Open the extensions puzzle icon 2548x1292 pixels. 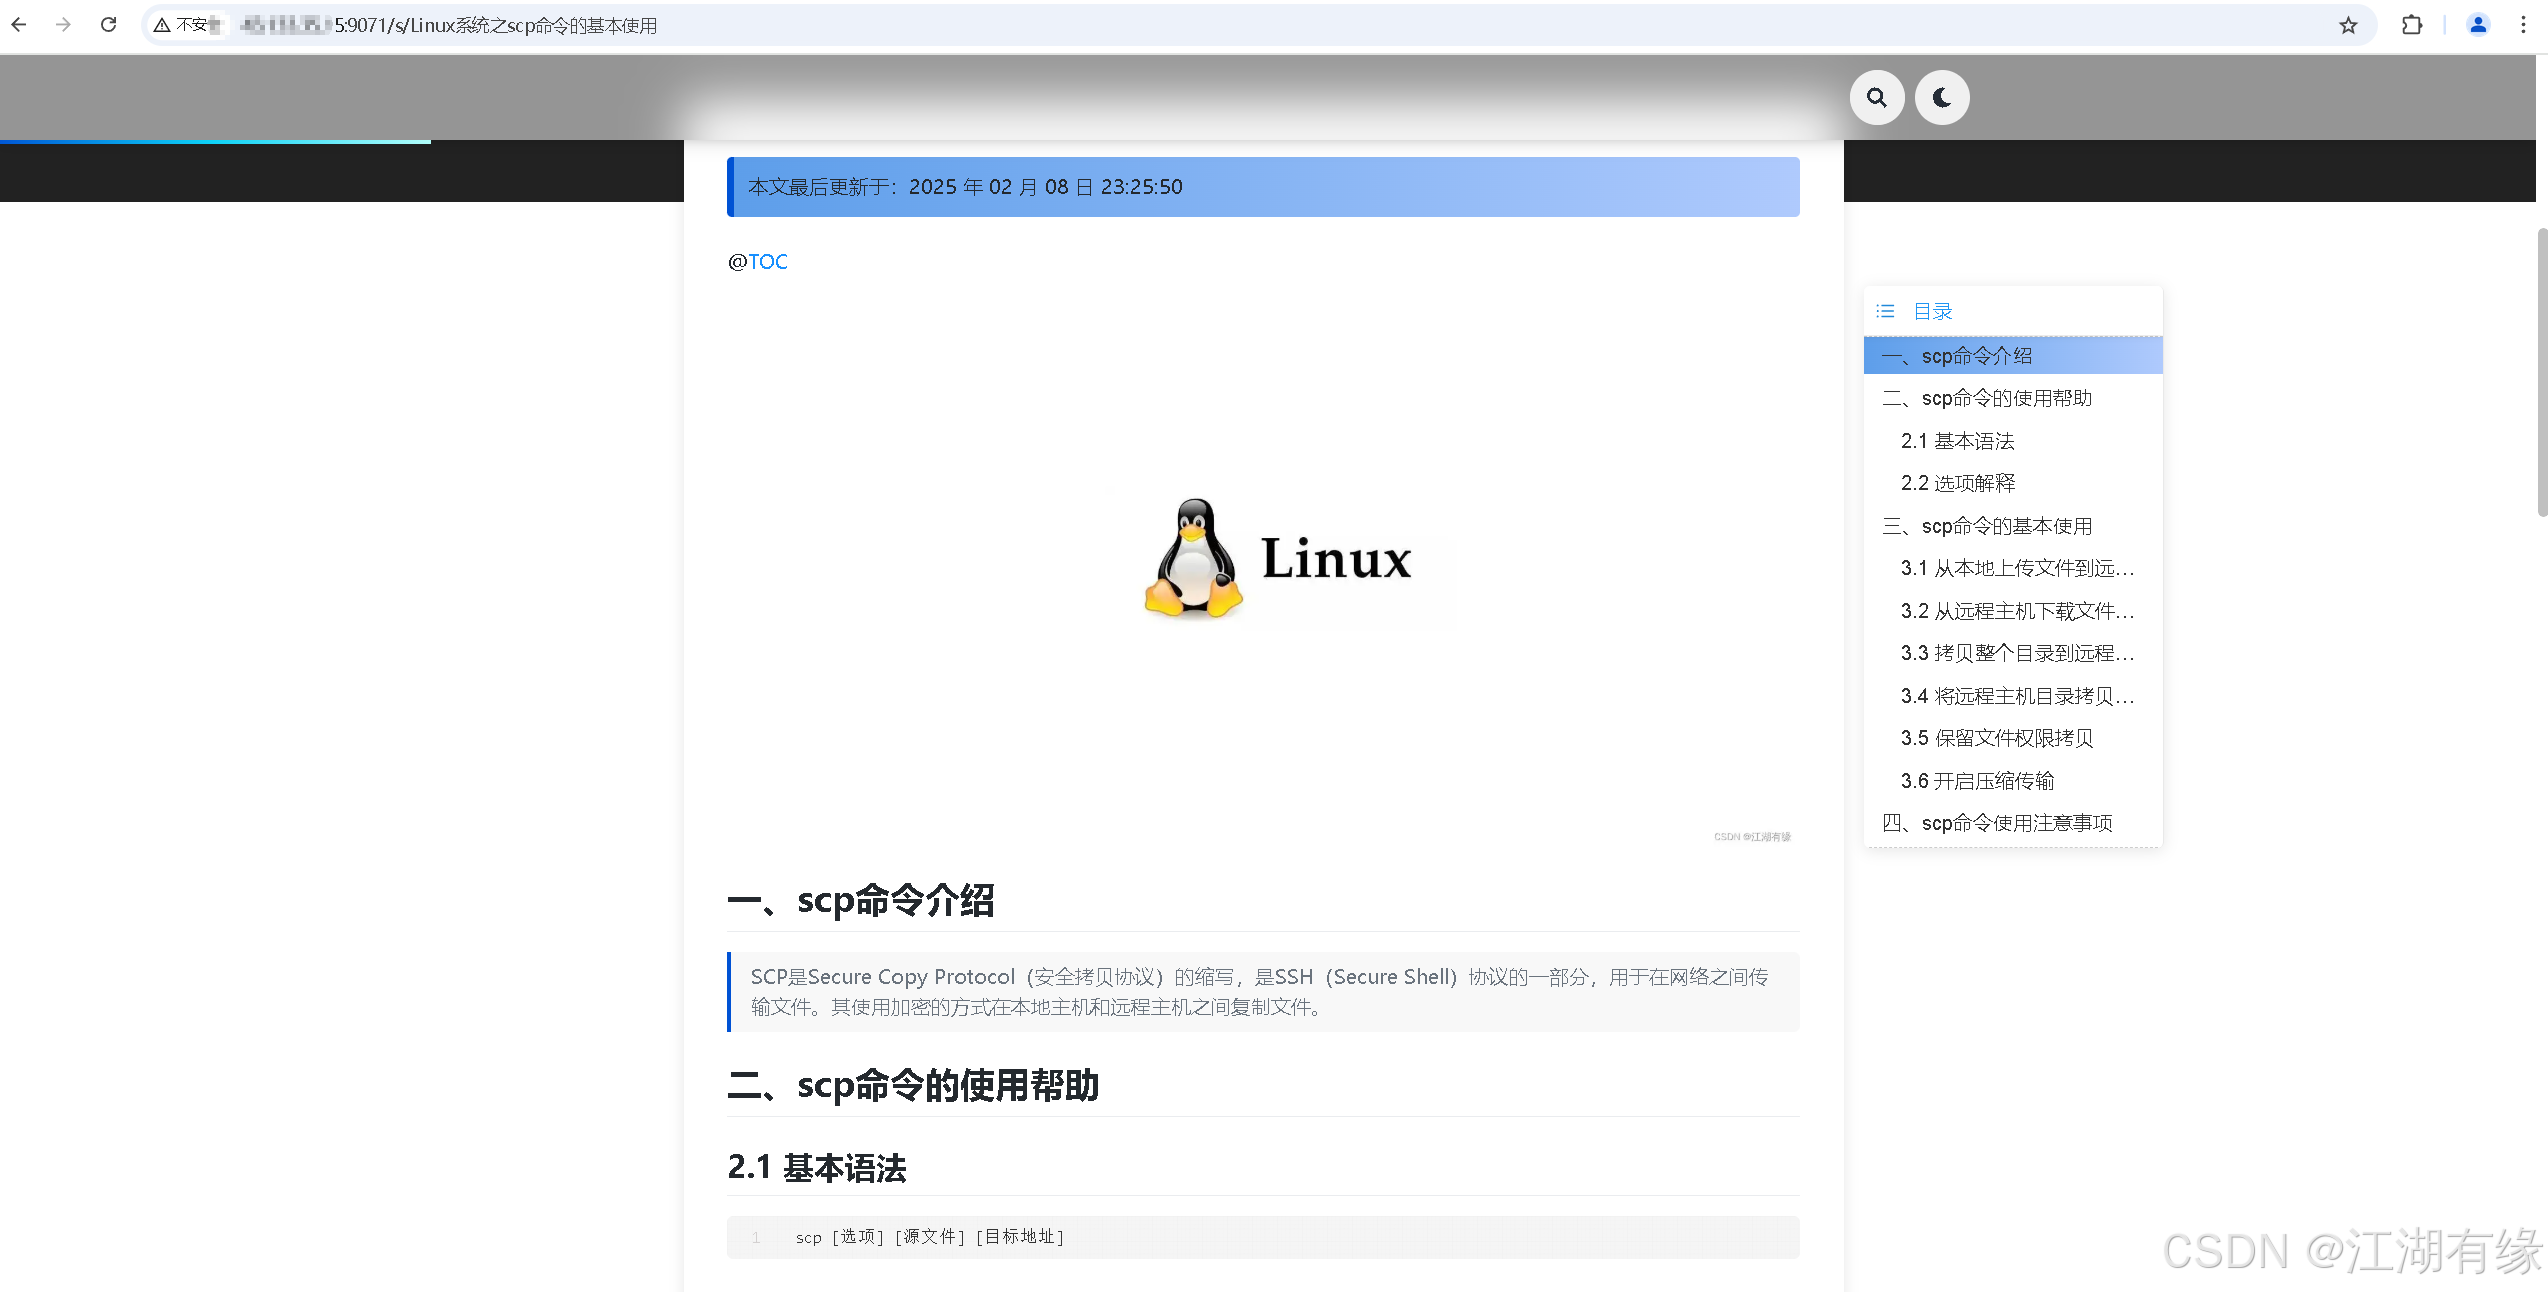tap(2412, 25)
